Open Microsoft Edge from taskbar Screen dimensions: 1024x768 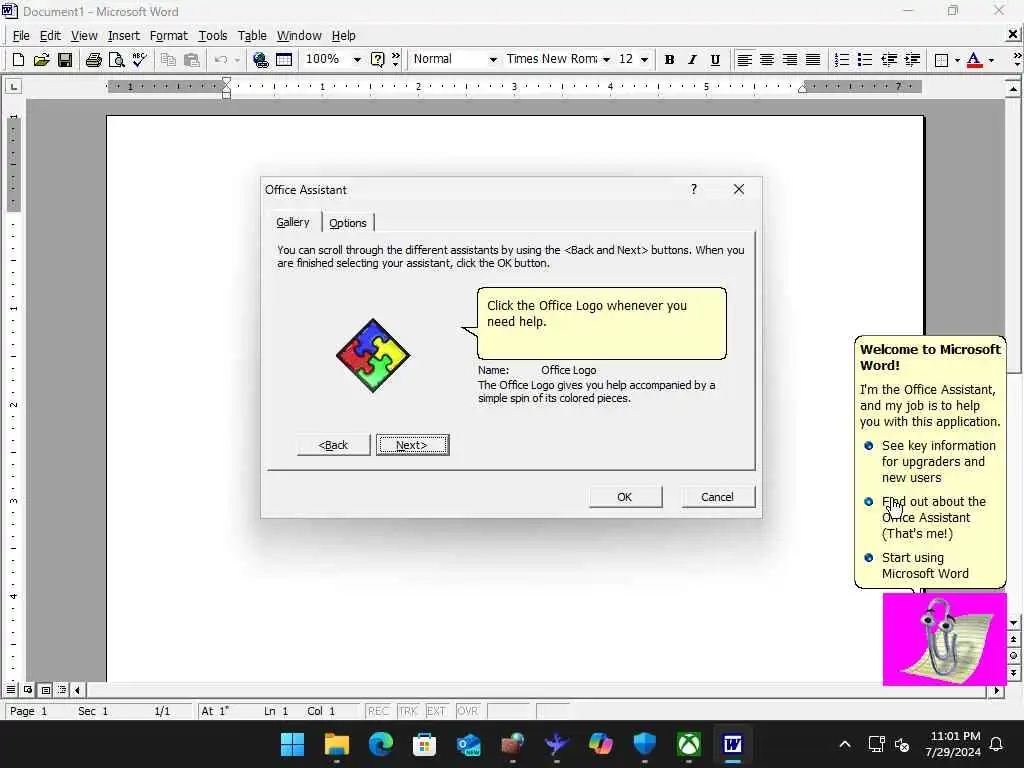tap(381, 744)
